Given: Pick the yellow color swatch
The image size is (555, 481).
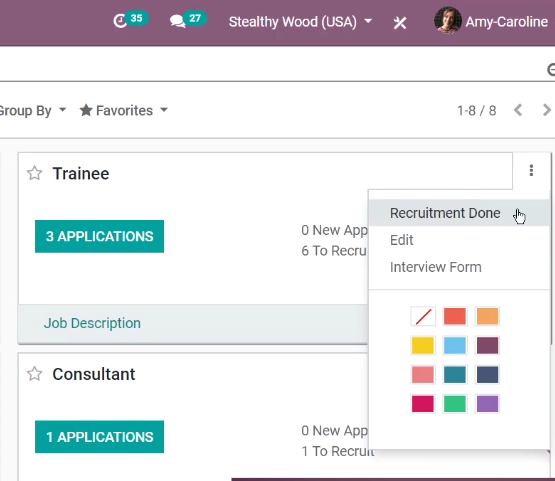Looking at the screenshot, I should click(x=423, y=345).
